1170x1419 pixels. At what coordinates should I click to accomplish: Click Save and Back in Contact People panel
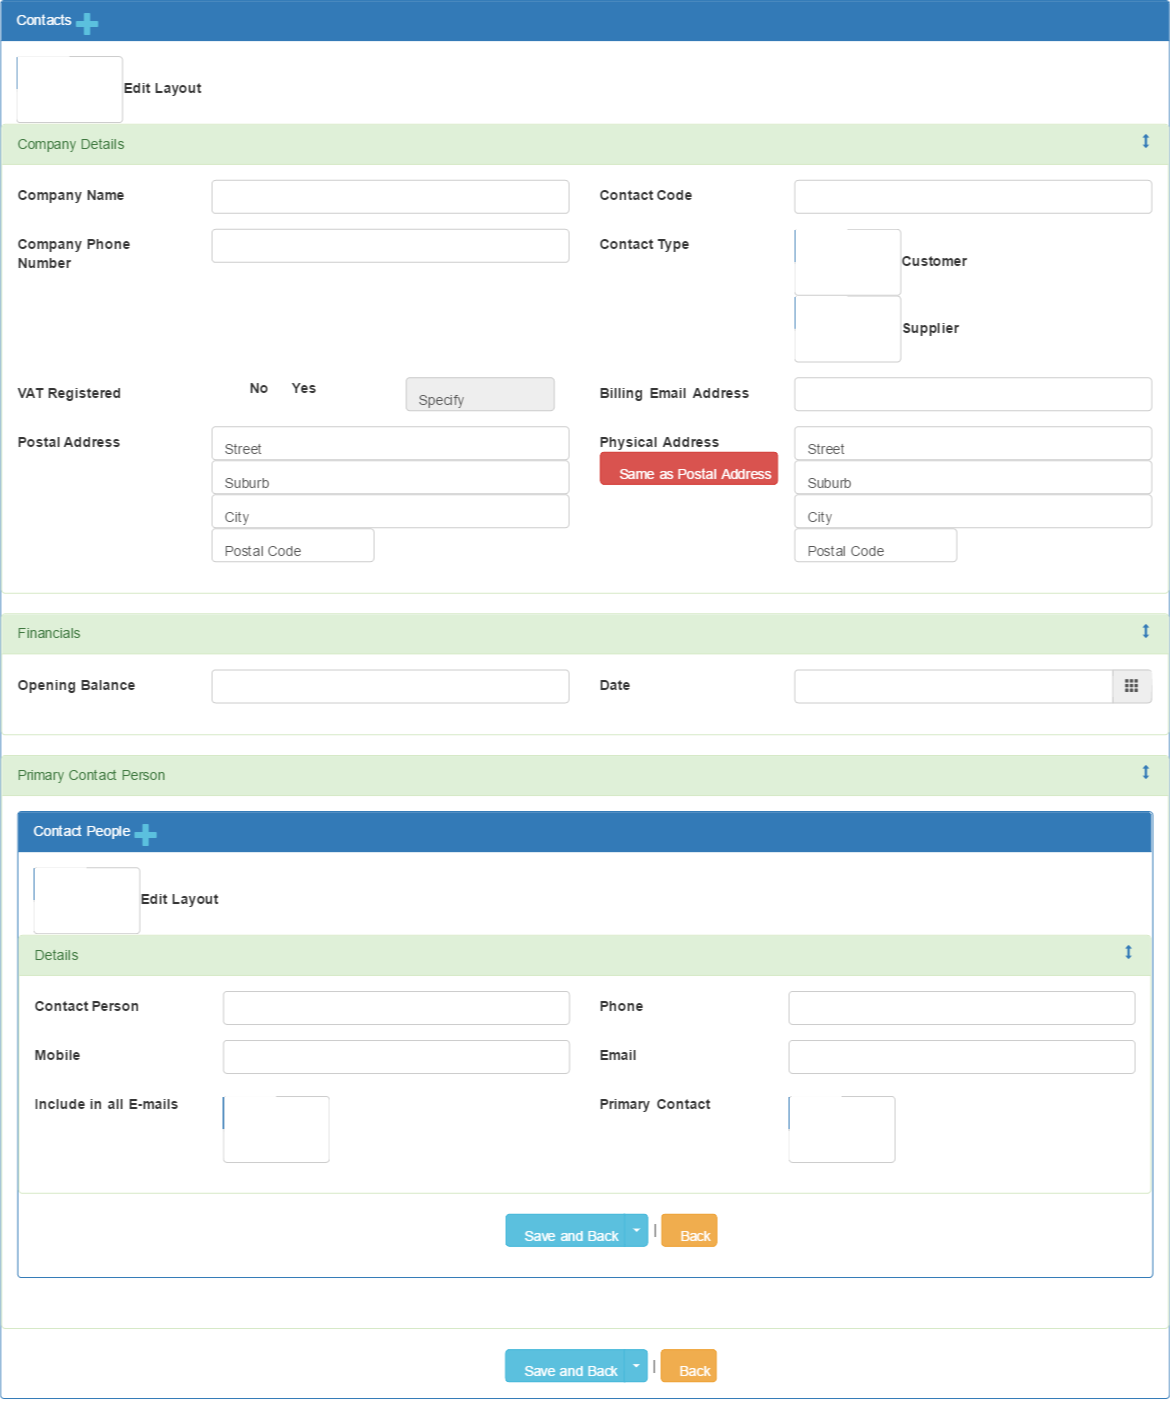[565, 1230]
